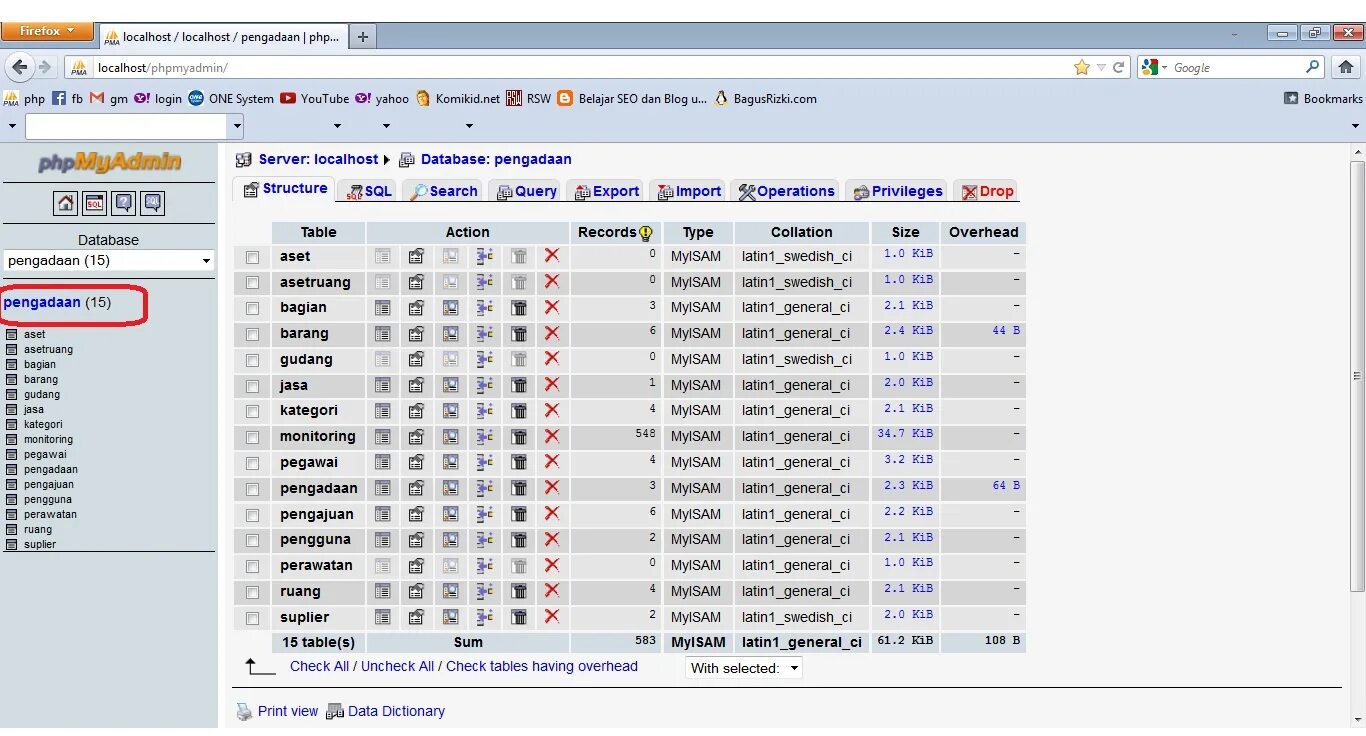Bookmark this page with the star icon
The width and height of the screenshot is (1366, 736).
(1081, 67)
